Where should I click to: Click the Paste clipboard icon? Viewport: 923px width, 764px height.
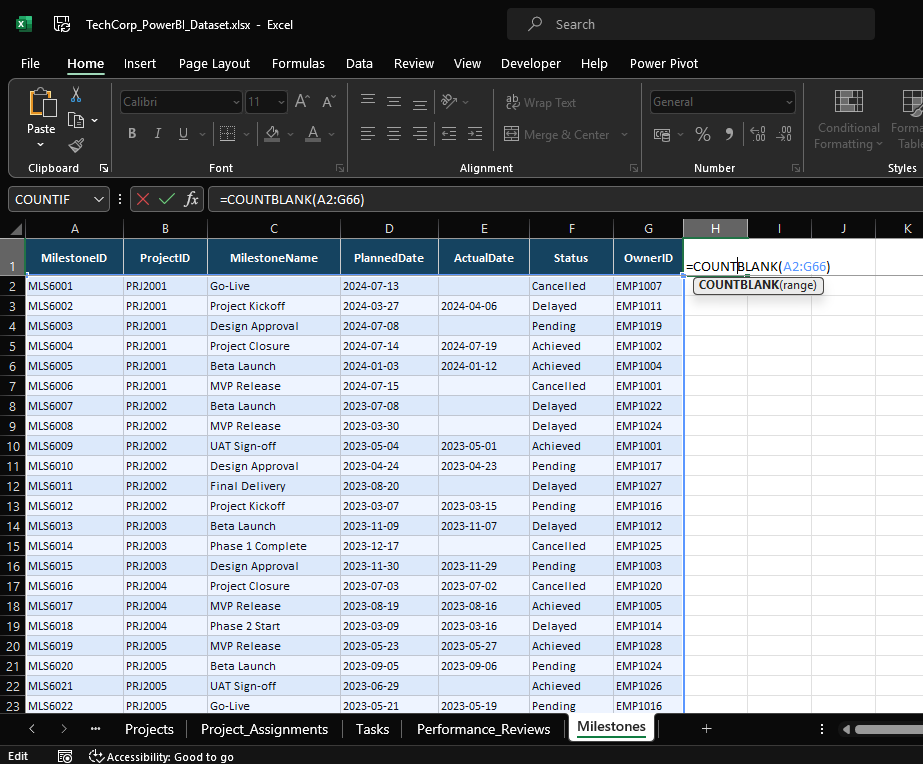[x=42, y=102]
